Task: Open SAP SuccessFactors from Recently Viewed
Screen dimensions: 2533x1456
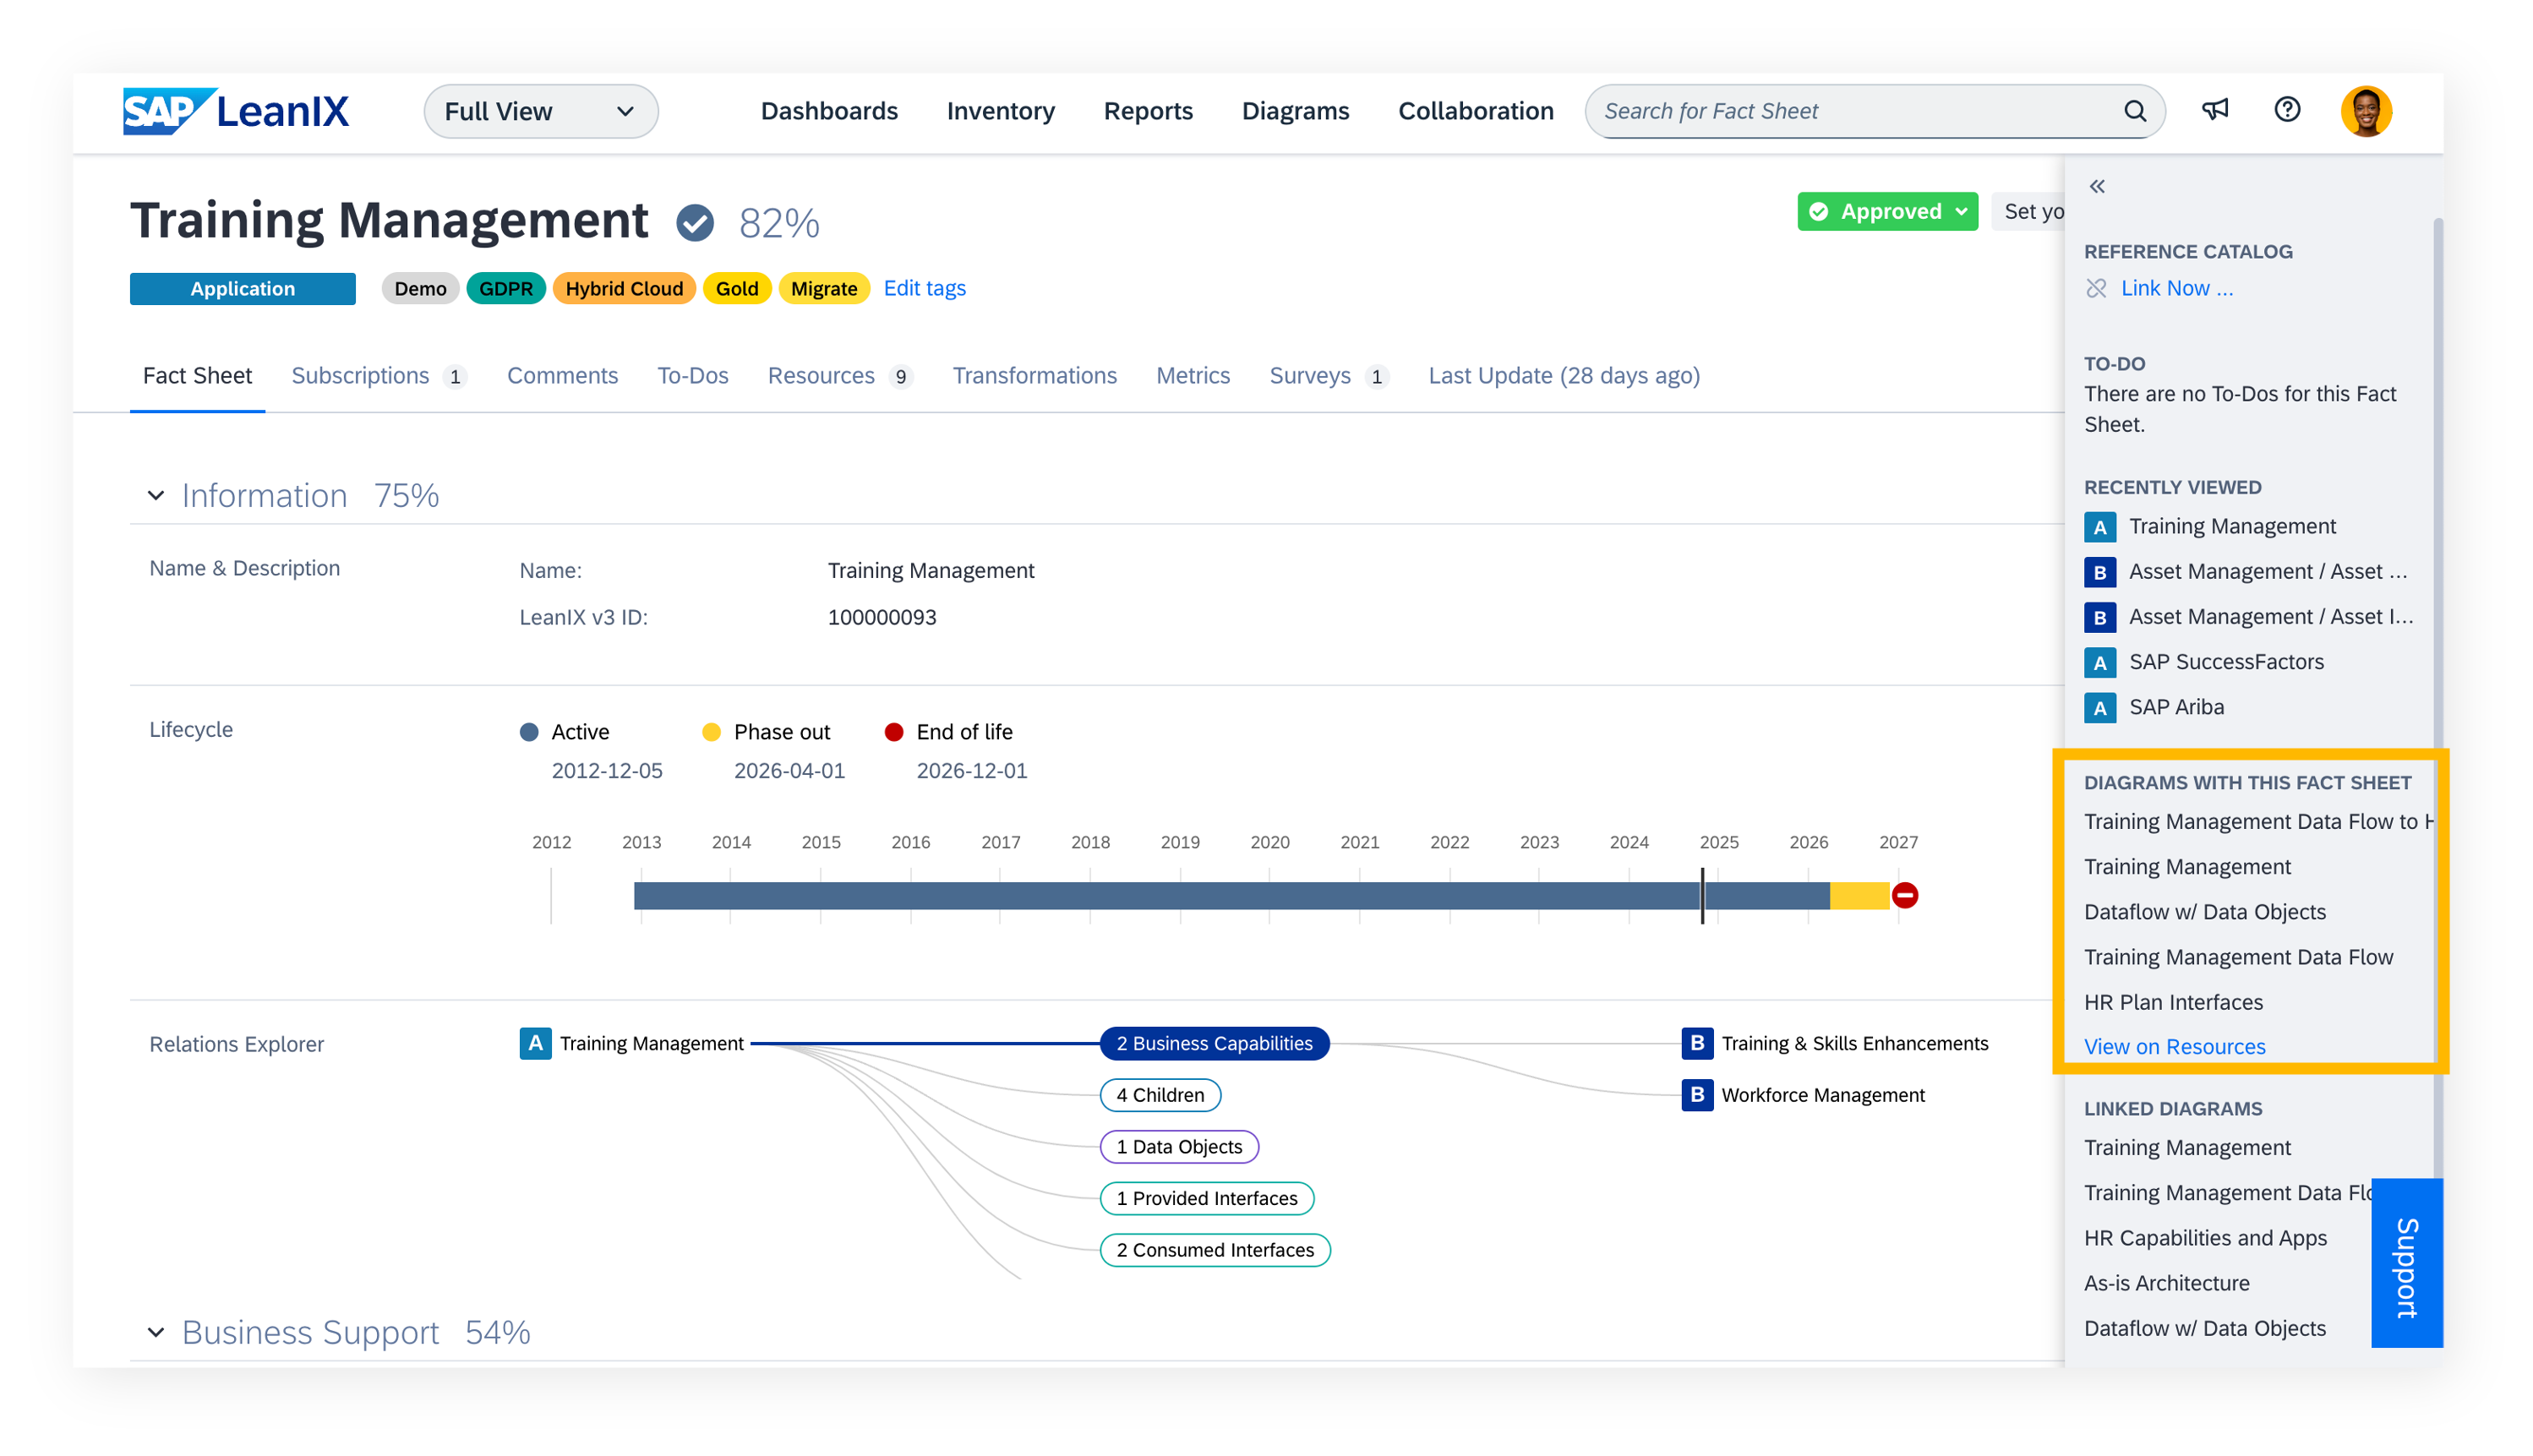Action: coord(2225,662)
